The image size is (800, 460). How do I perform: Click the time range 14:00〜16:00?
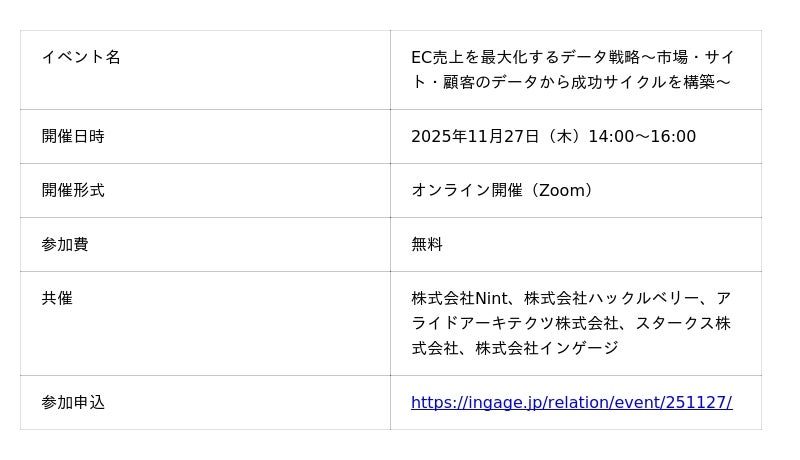642,136
